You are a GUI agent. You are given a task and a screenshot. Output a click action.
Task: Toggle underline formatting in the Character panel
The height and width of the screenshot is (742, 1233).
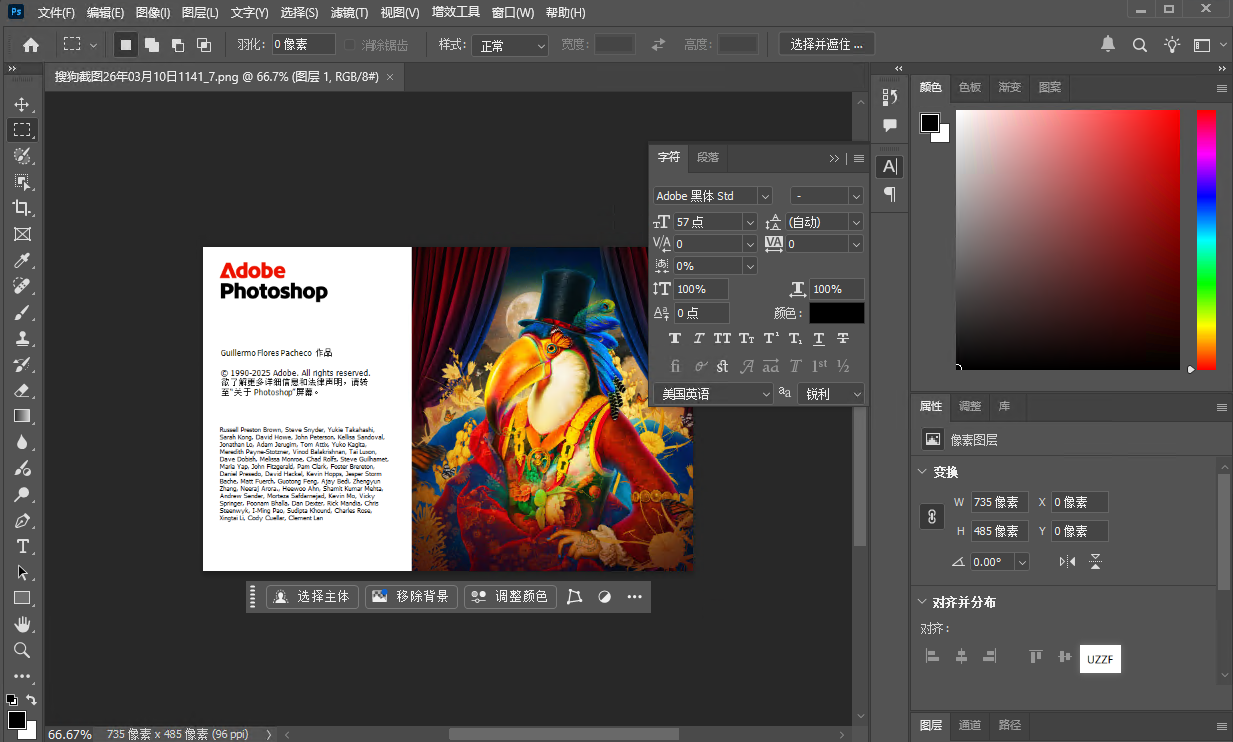click(x=818, y=338)
